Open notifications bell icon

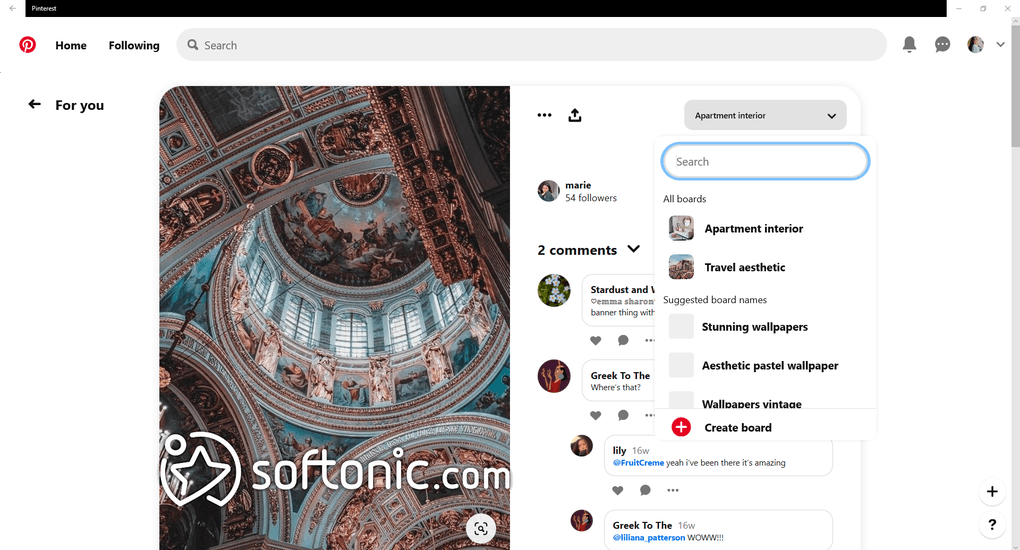(909, 44)
